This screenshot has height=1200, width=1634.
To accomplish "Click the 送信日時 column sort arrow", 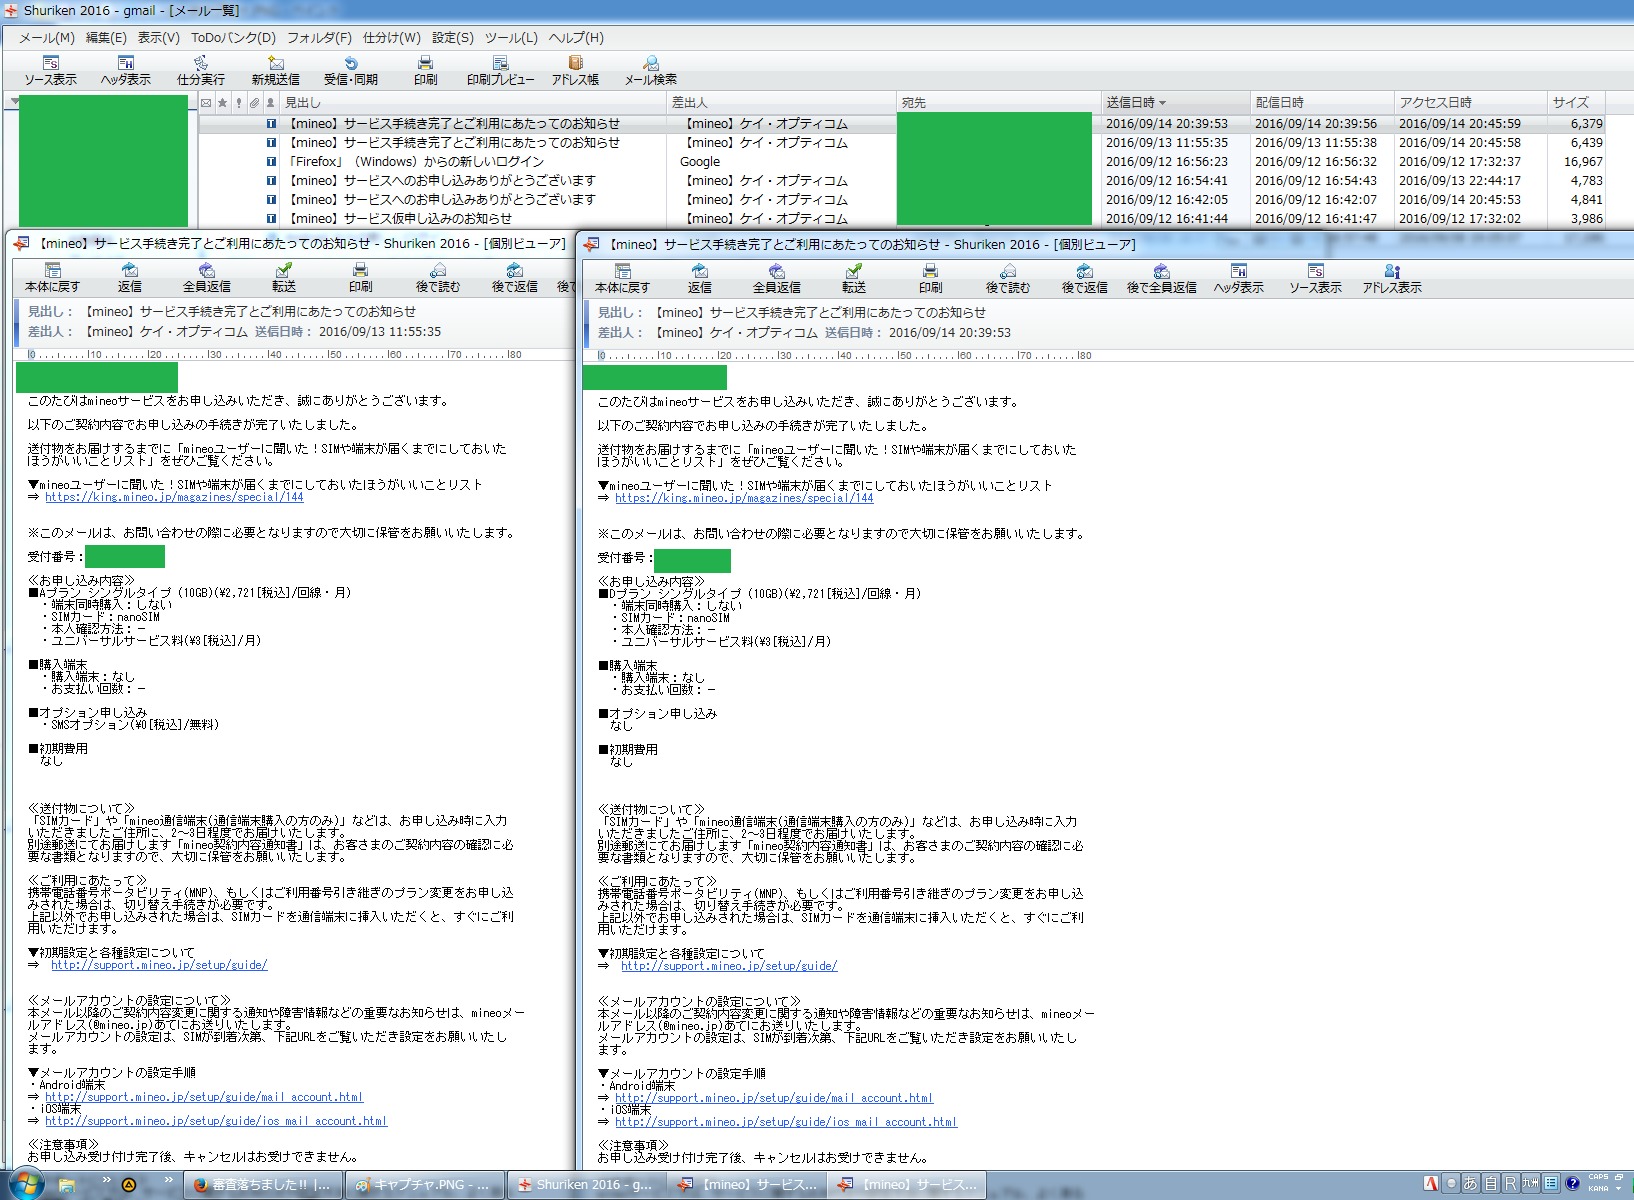I will [1162, 103].
